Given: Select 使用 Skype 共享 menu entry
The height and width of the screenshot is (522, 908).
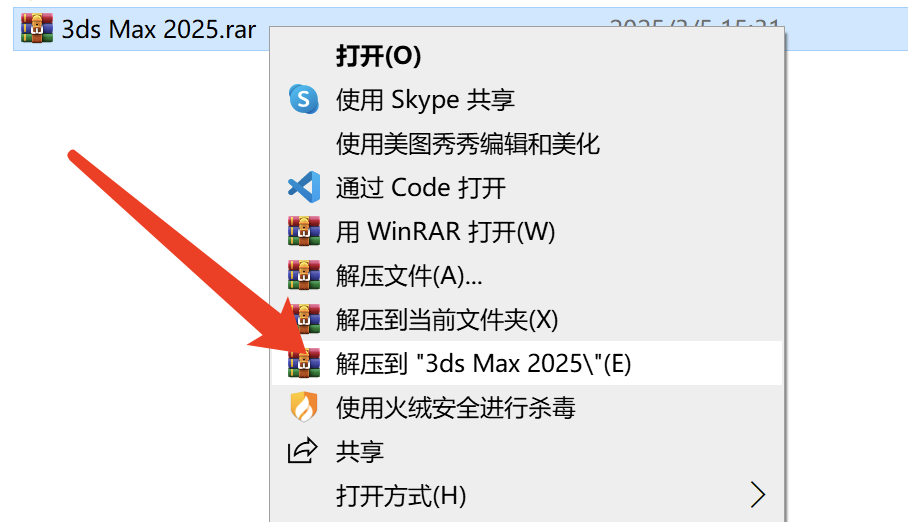Looking at the screenshot, I should click(425, 100).
